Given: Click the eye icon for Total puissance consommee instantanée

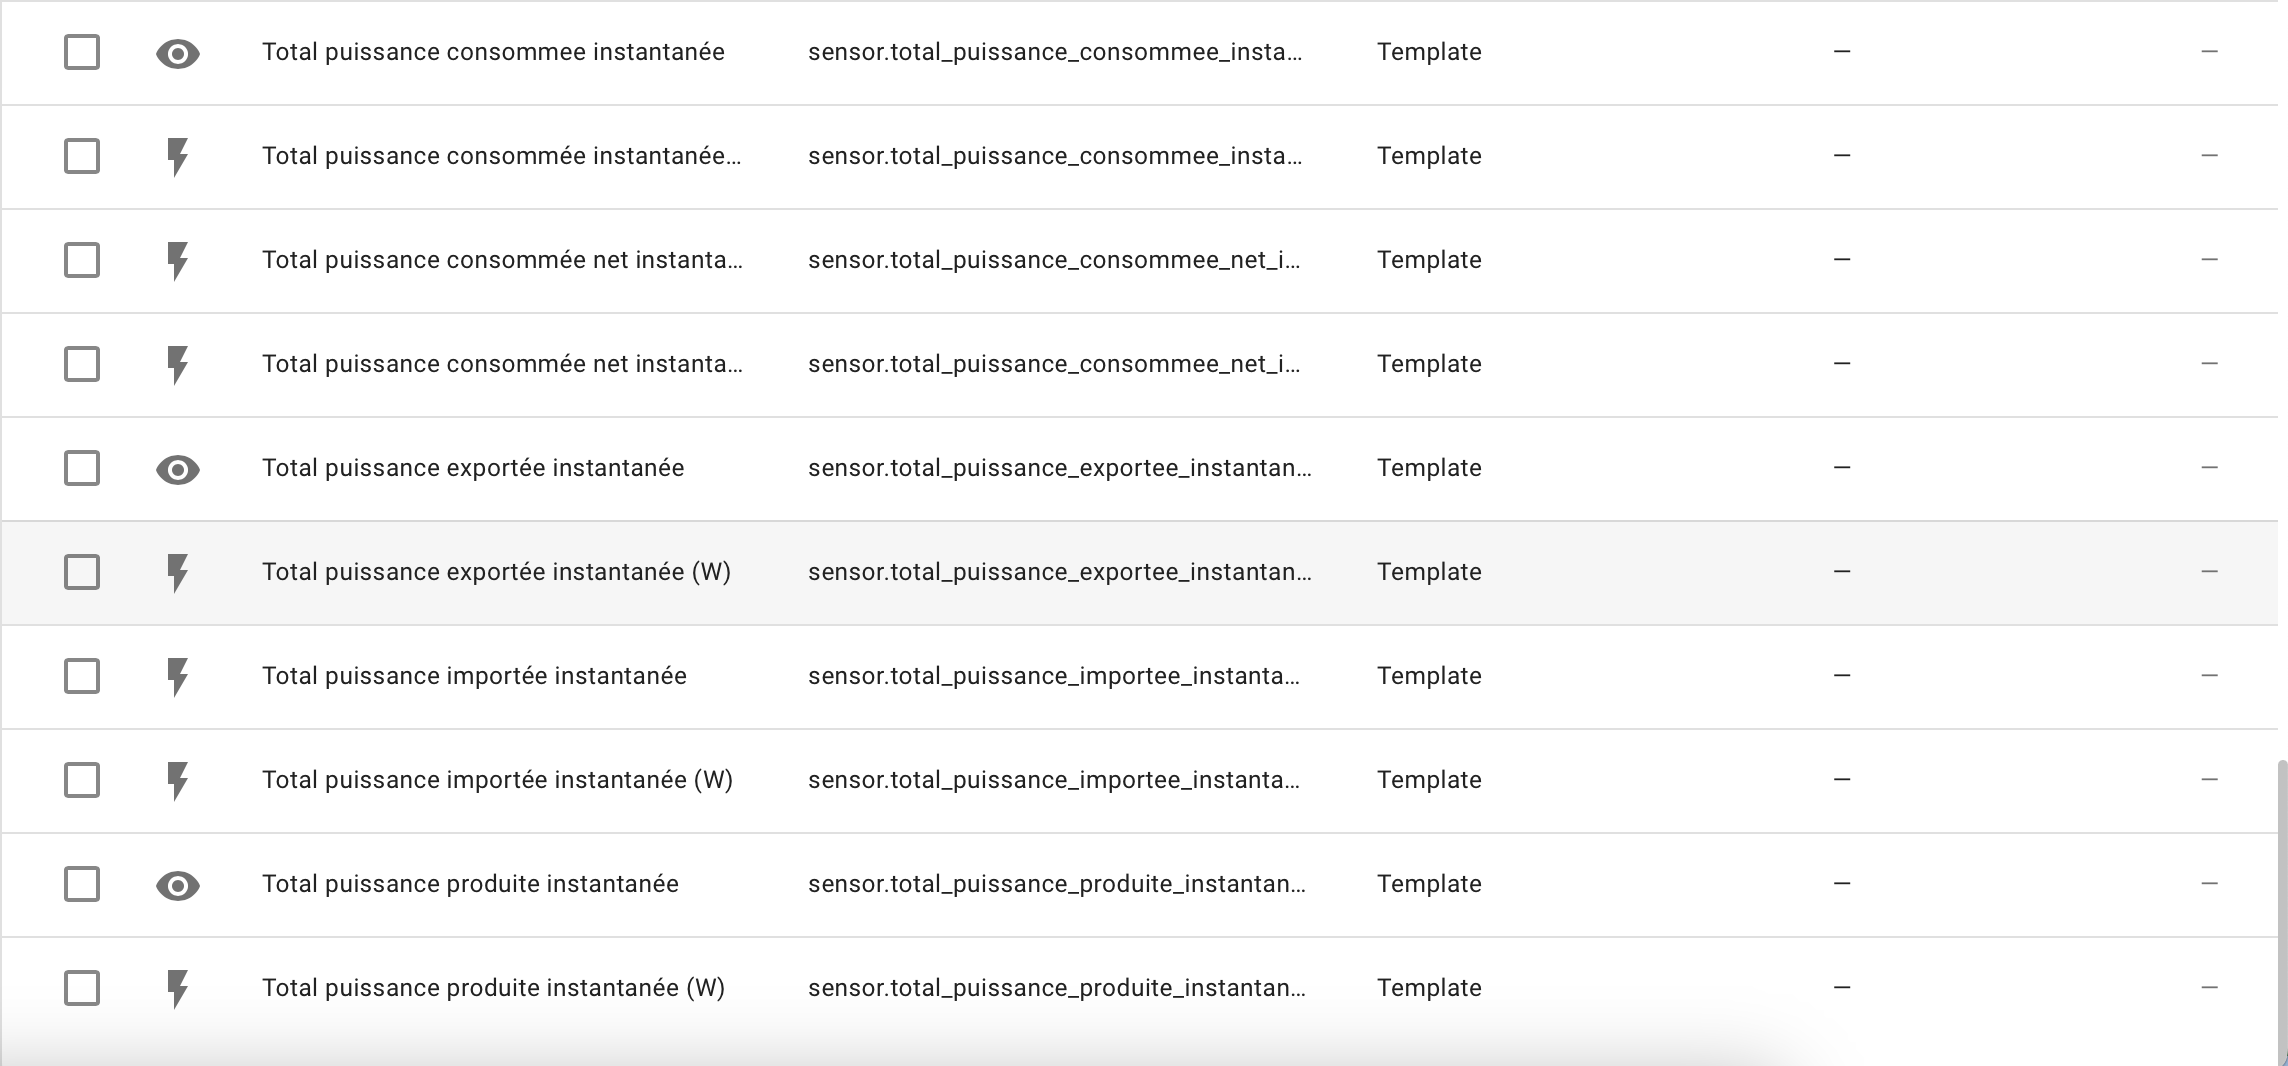Looking at the screenshot, I should coord(178,53).
